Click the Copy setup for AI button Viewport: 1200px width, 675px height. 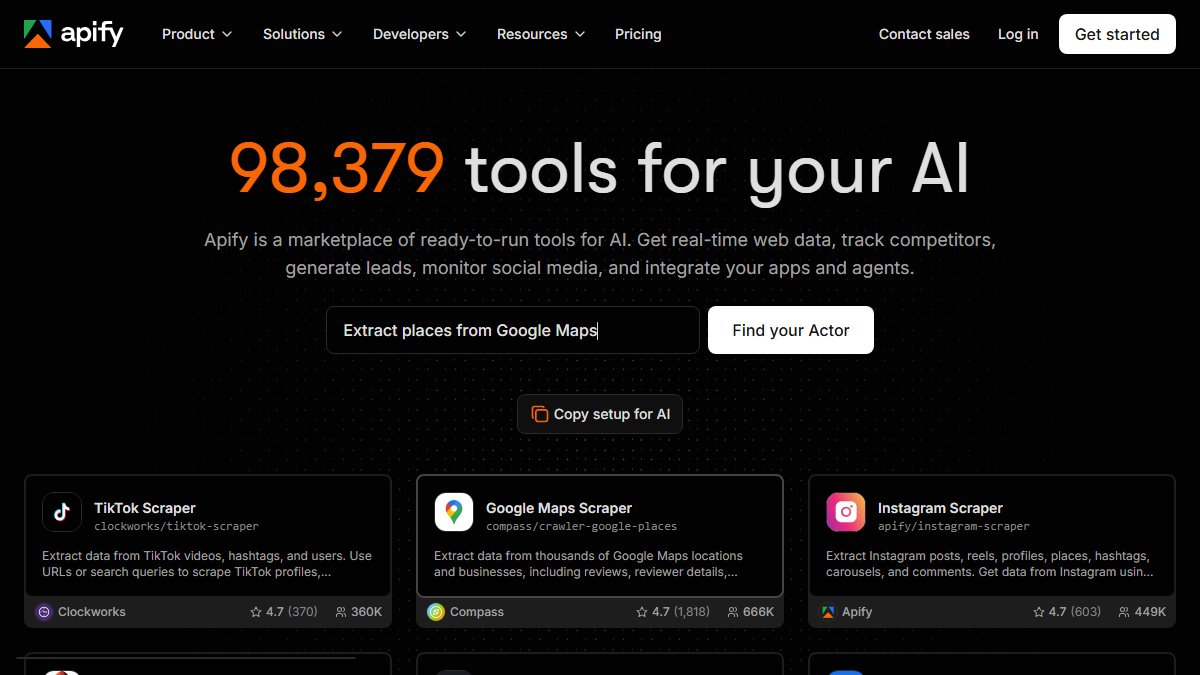click(x=600, y=414)
